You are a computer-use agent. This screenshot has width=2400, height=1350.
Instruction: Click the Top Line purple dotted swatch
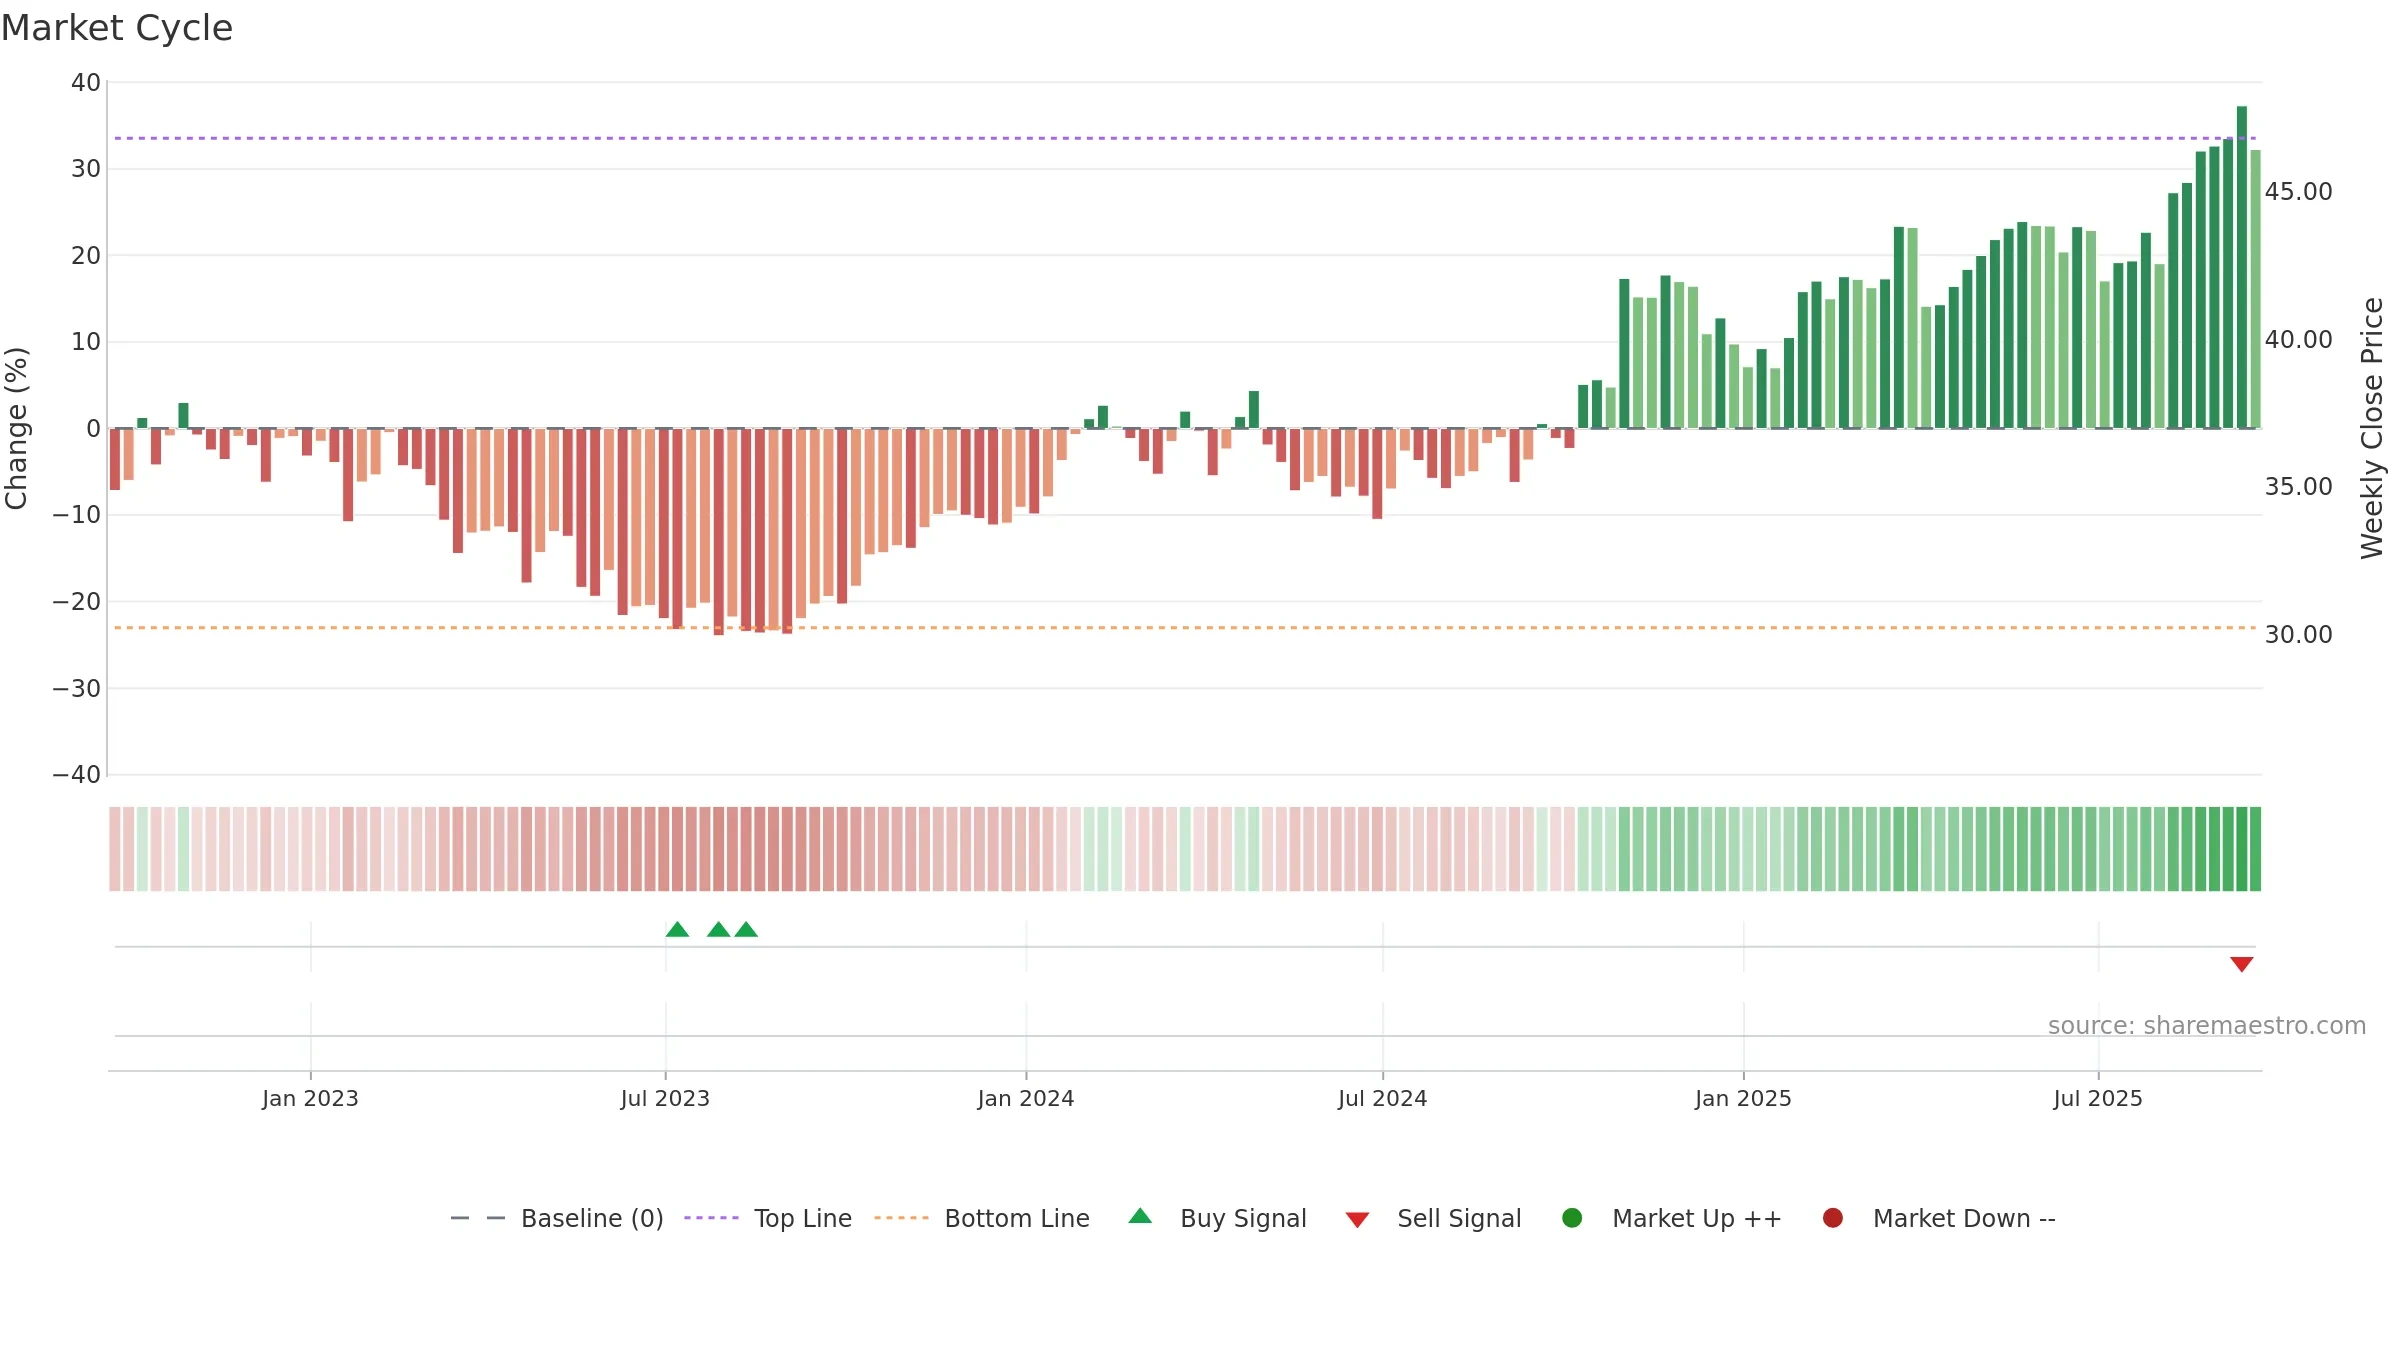click(x=712, y=1218)
